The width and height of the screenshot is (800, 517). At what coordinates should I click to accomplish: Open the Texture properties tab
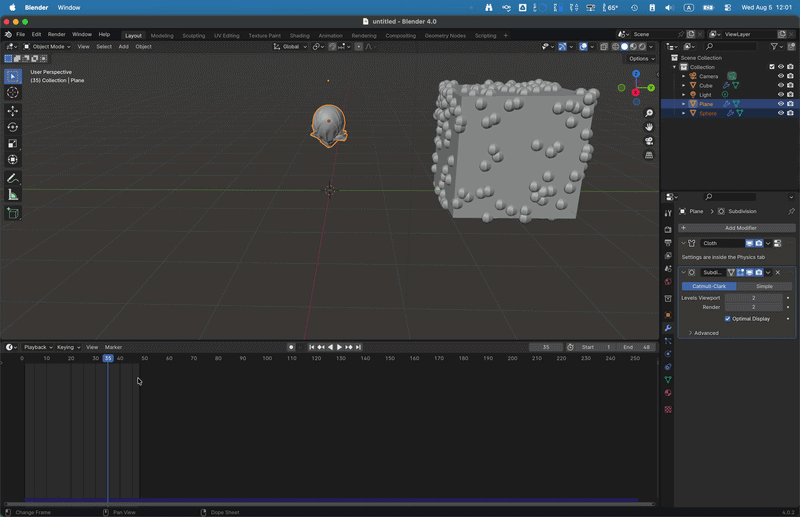click(x=668, y=409)
